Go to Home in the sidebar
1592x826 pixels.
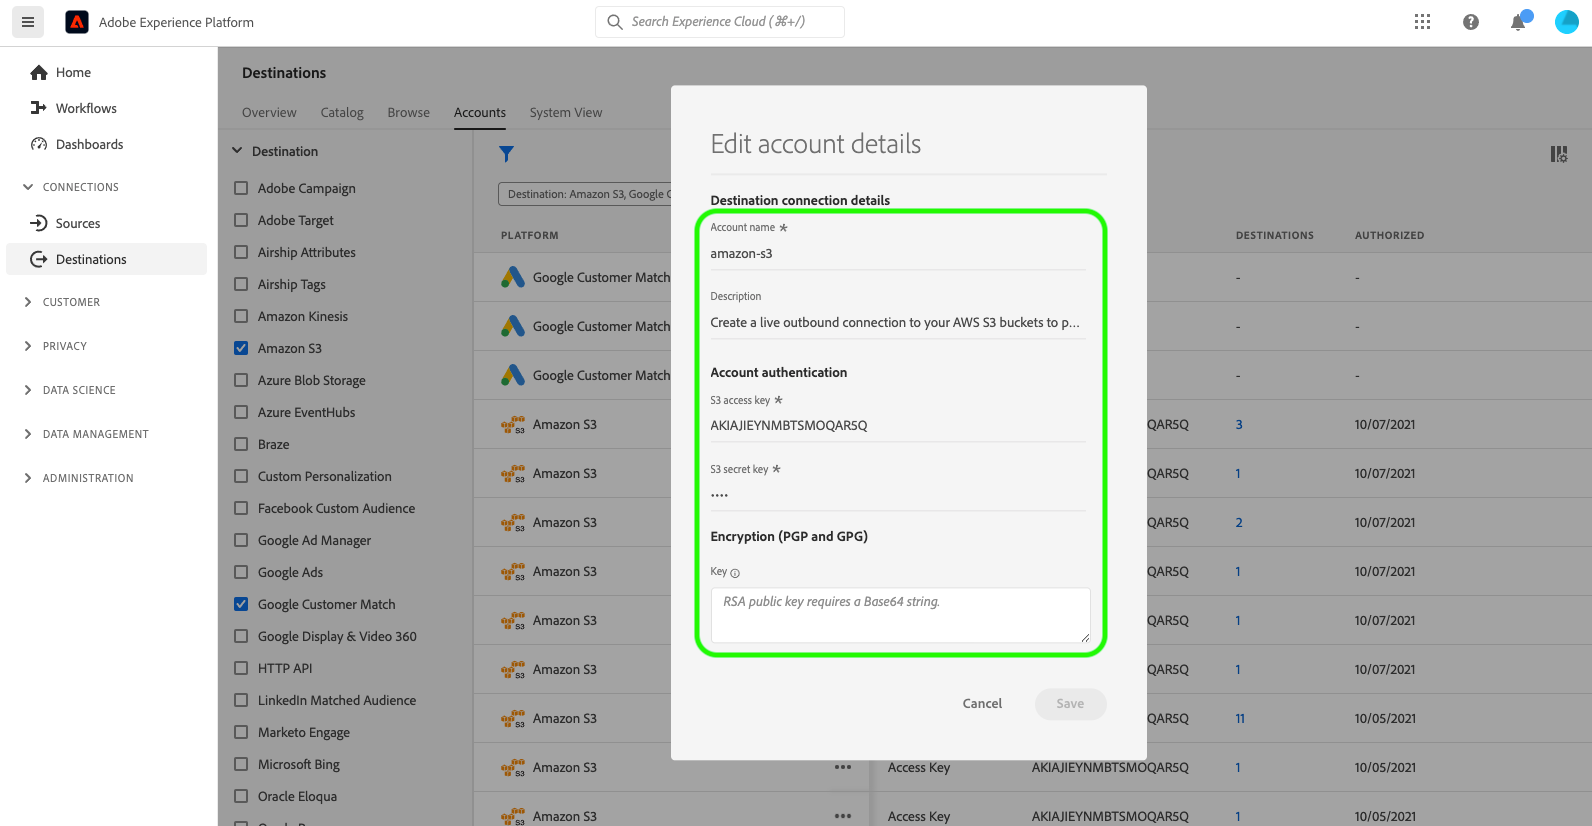tap(73, 72)
